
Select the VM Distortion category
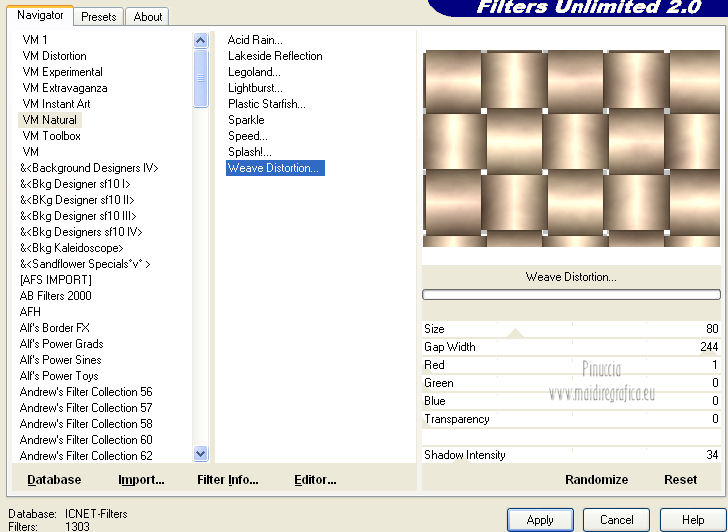[54, 56]
